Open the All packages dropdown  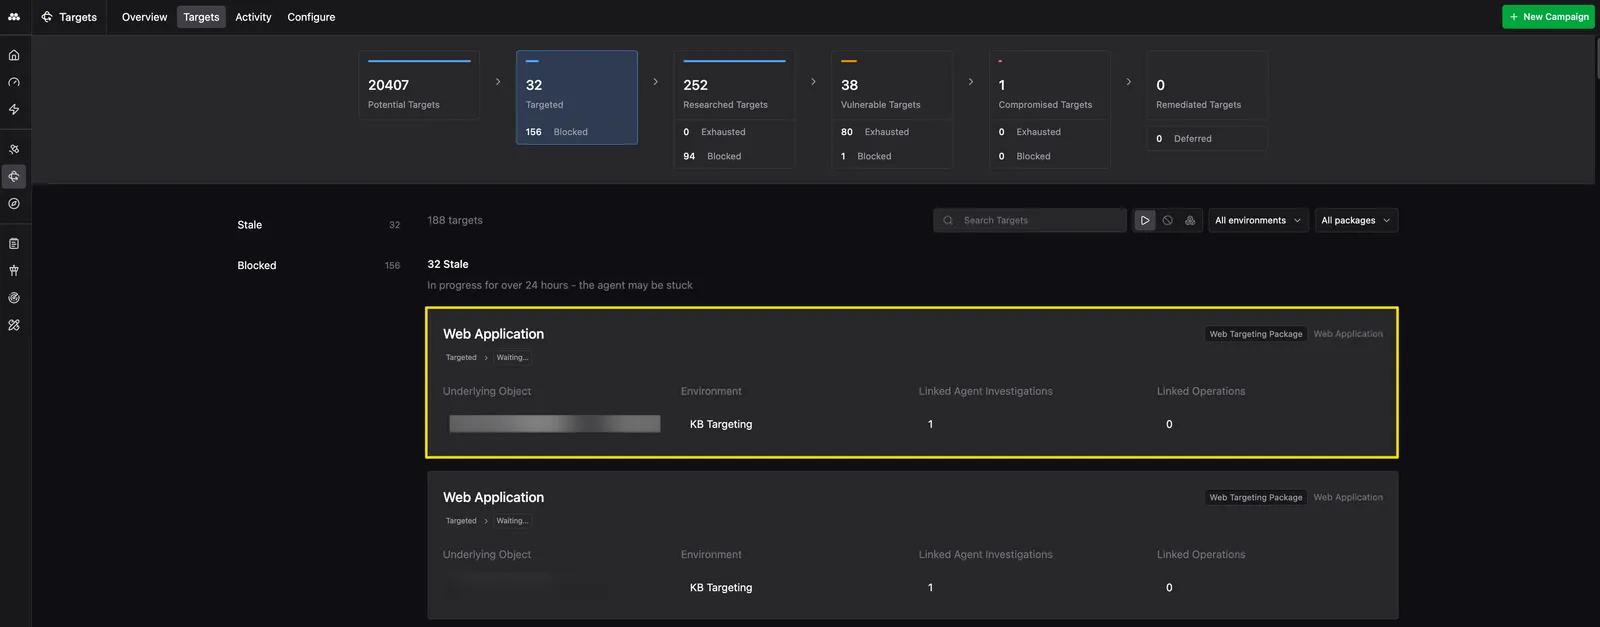[x=1356, y=220]
